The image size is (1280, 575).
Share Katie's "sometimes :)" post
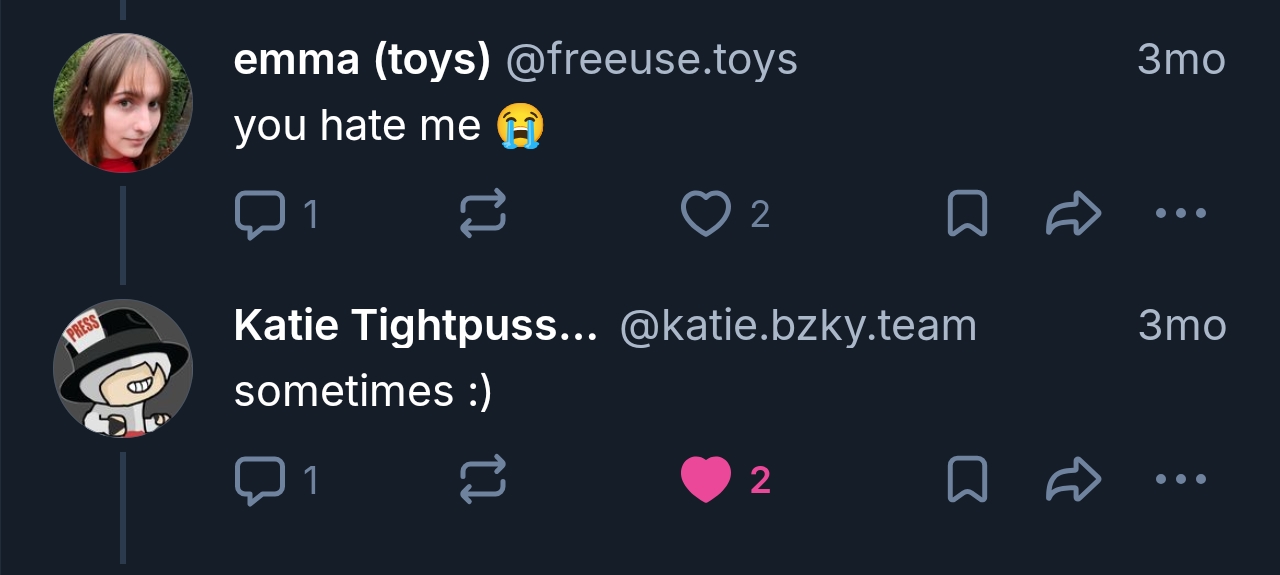pyautogui.click(x=1073, y=480)
